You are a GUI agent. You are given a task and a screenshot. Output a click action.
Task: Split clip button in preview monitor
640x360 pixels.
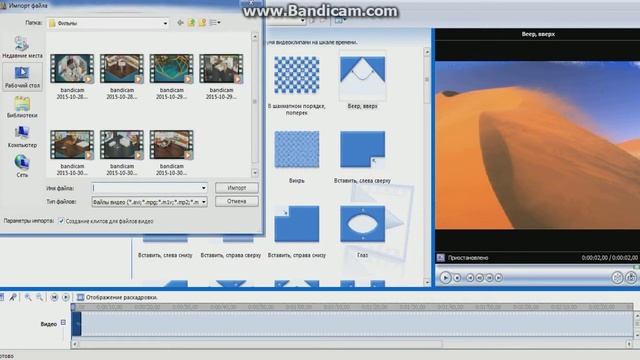coord(617,278)
